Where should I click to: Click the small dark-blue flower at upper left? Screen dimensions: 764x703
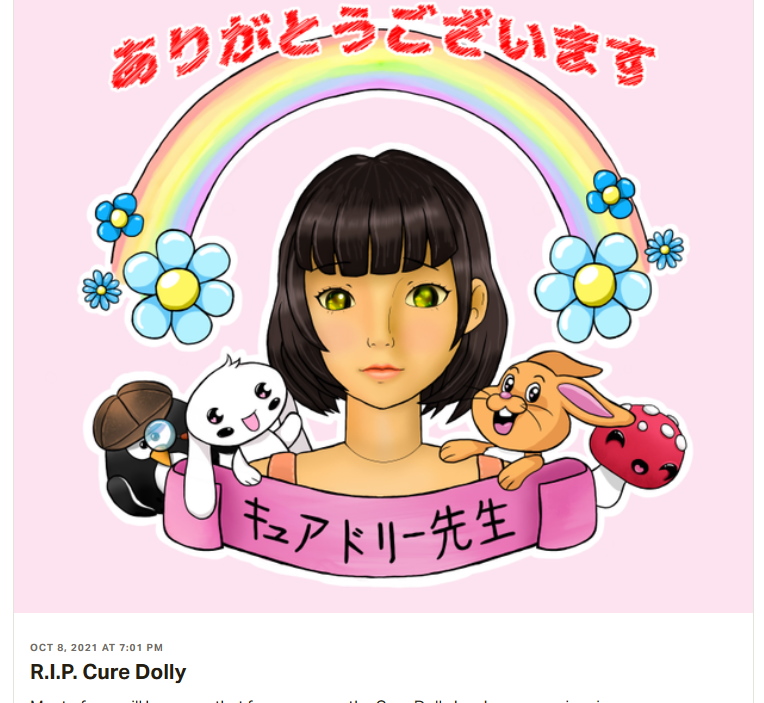pyautogui.click(x=119, y=218)
